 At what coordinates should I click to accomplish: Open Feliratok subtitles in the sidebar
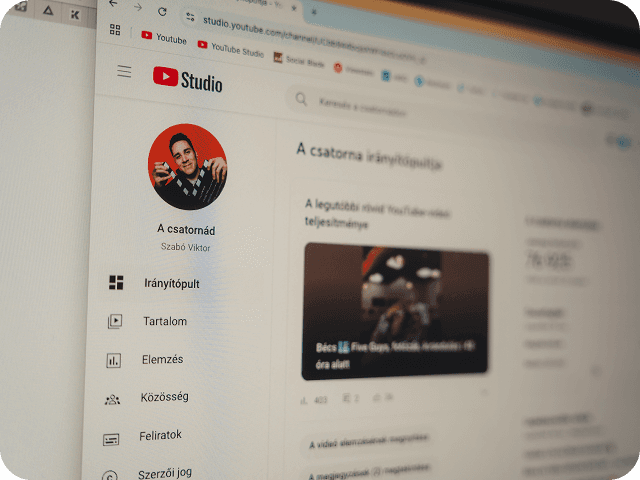(x=160, y=436)
